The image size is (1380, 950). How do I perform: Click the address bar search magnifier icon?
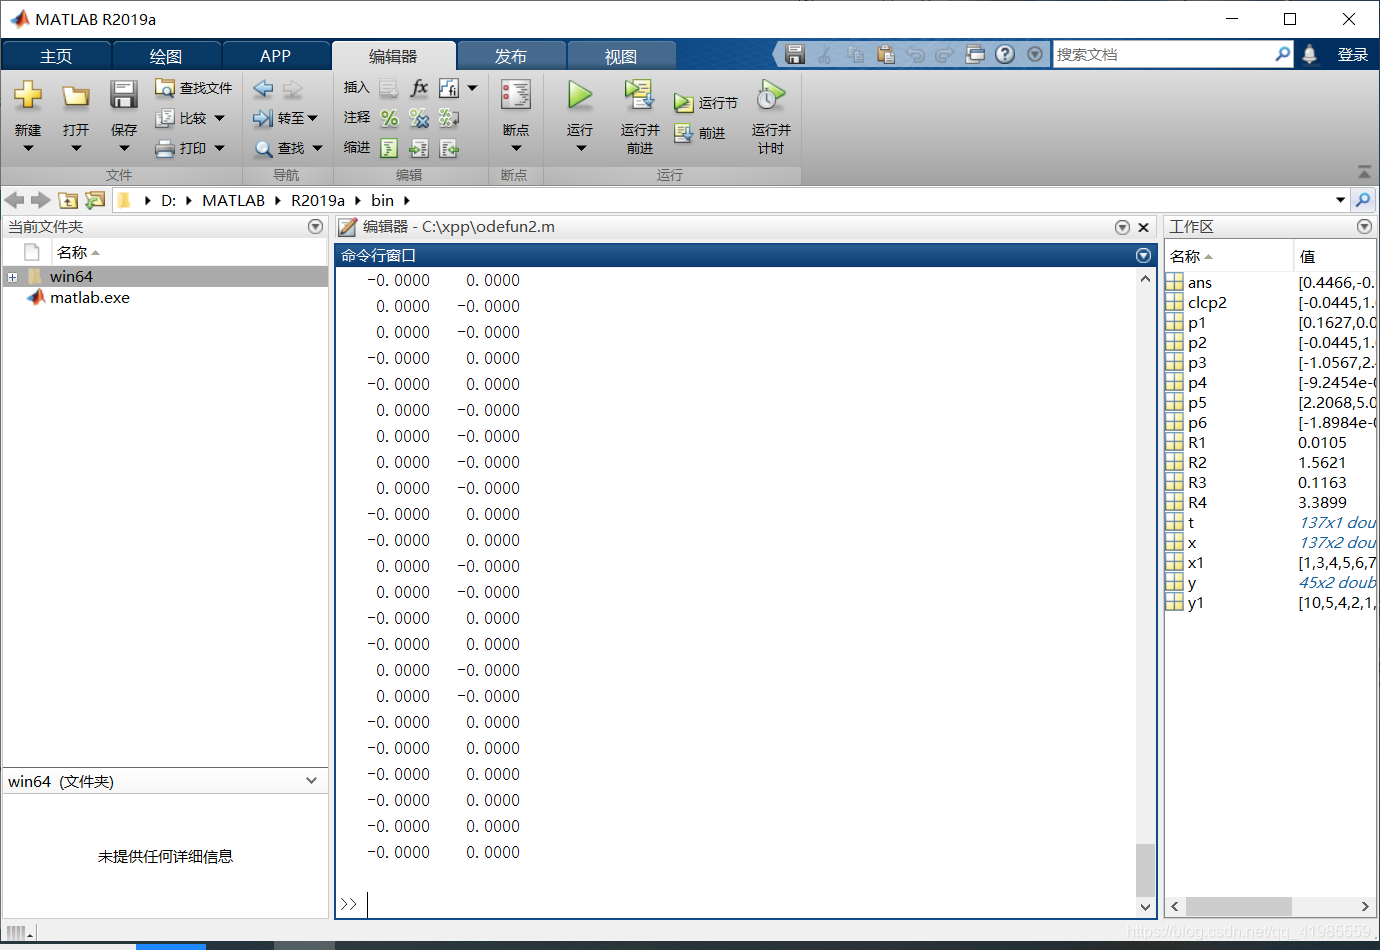point(1363,200)
